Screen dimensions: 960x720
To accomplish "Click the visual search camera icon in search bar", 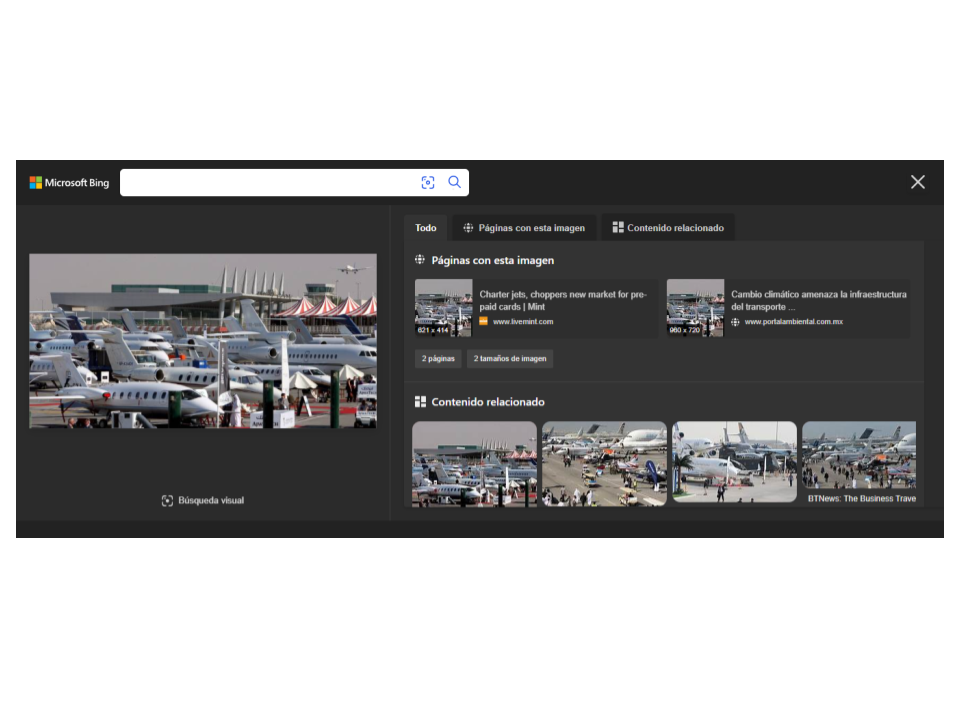I will click(428, 182).
